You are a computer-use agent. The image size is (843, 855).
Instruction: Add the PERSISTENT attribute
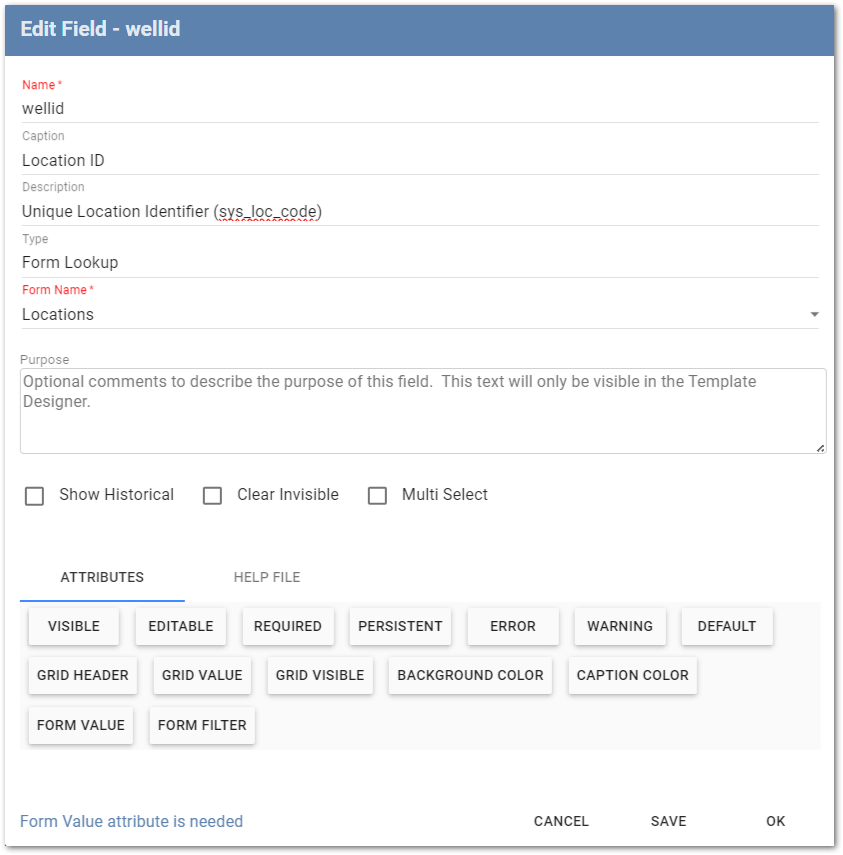[x=400, y=626]
